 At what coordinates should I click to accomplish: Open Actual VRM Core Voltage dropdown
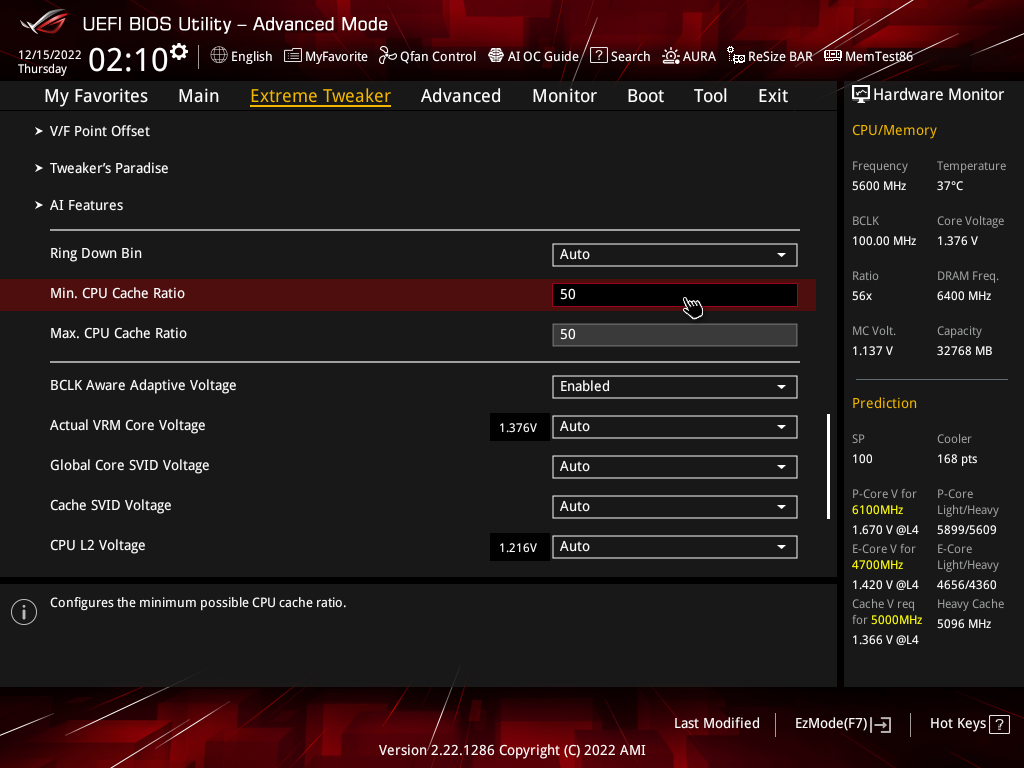click(x=675, y=426)
